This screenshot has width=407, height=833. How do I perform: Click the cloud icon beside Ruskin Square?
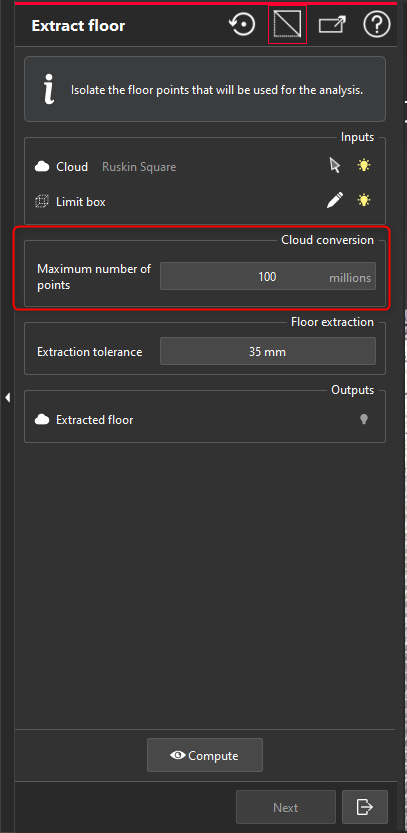tap(42, 167)
